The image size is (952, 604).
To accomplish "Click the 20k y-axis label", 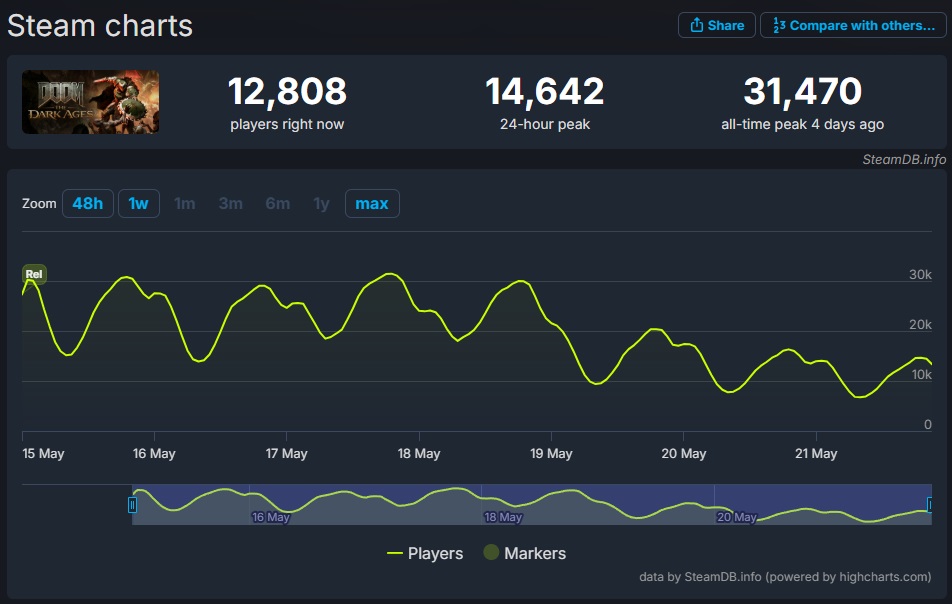I will [x=920, y=325].
